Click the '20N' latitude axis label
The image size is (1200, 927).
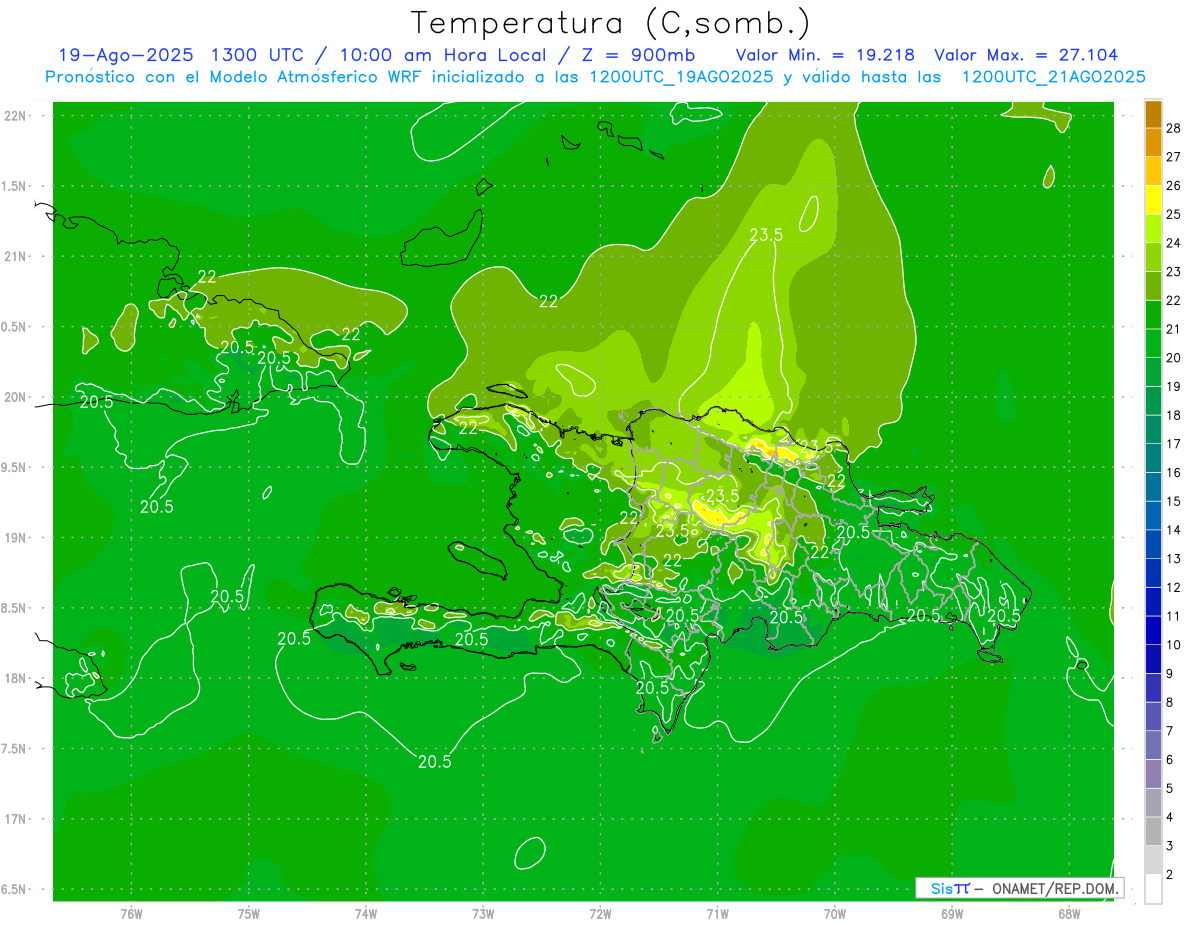(15, 397)
